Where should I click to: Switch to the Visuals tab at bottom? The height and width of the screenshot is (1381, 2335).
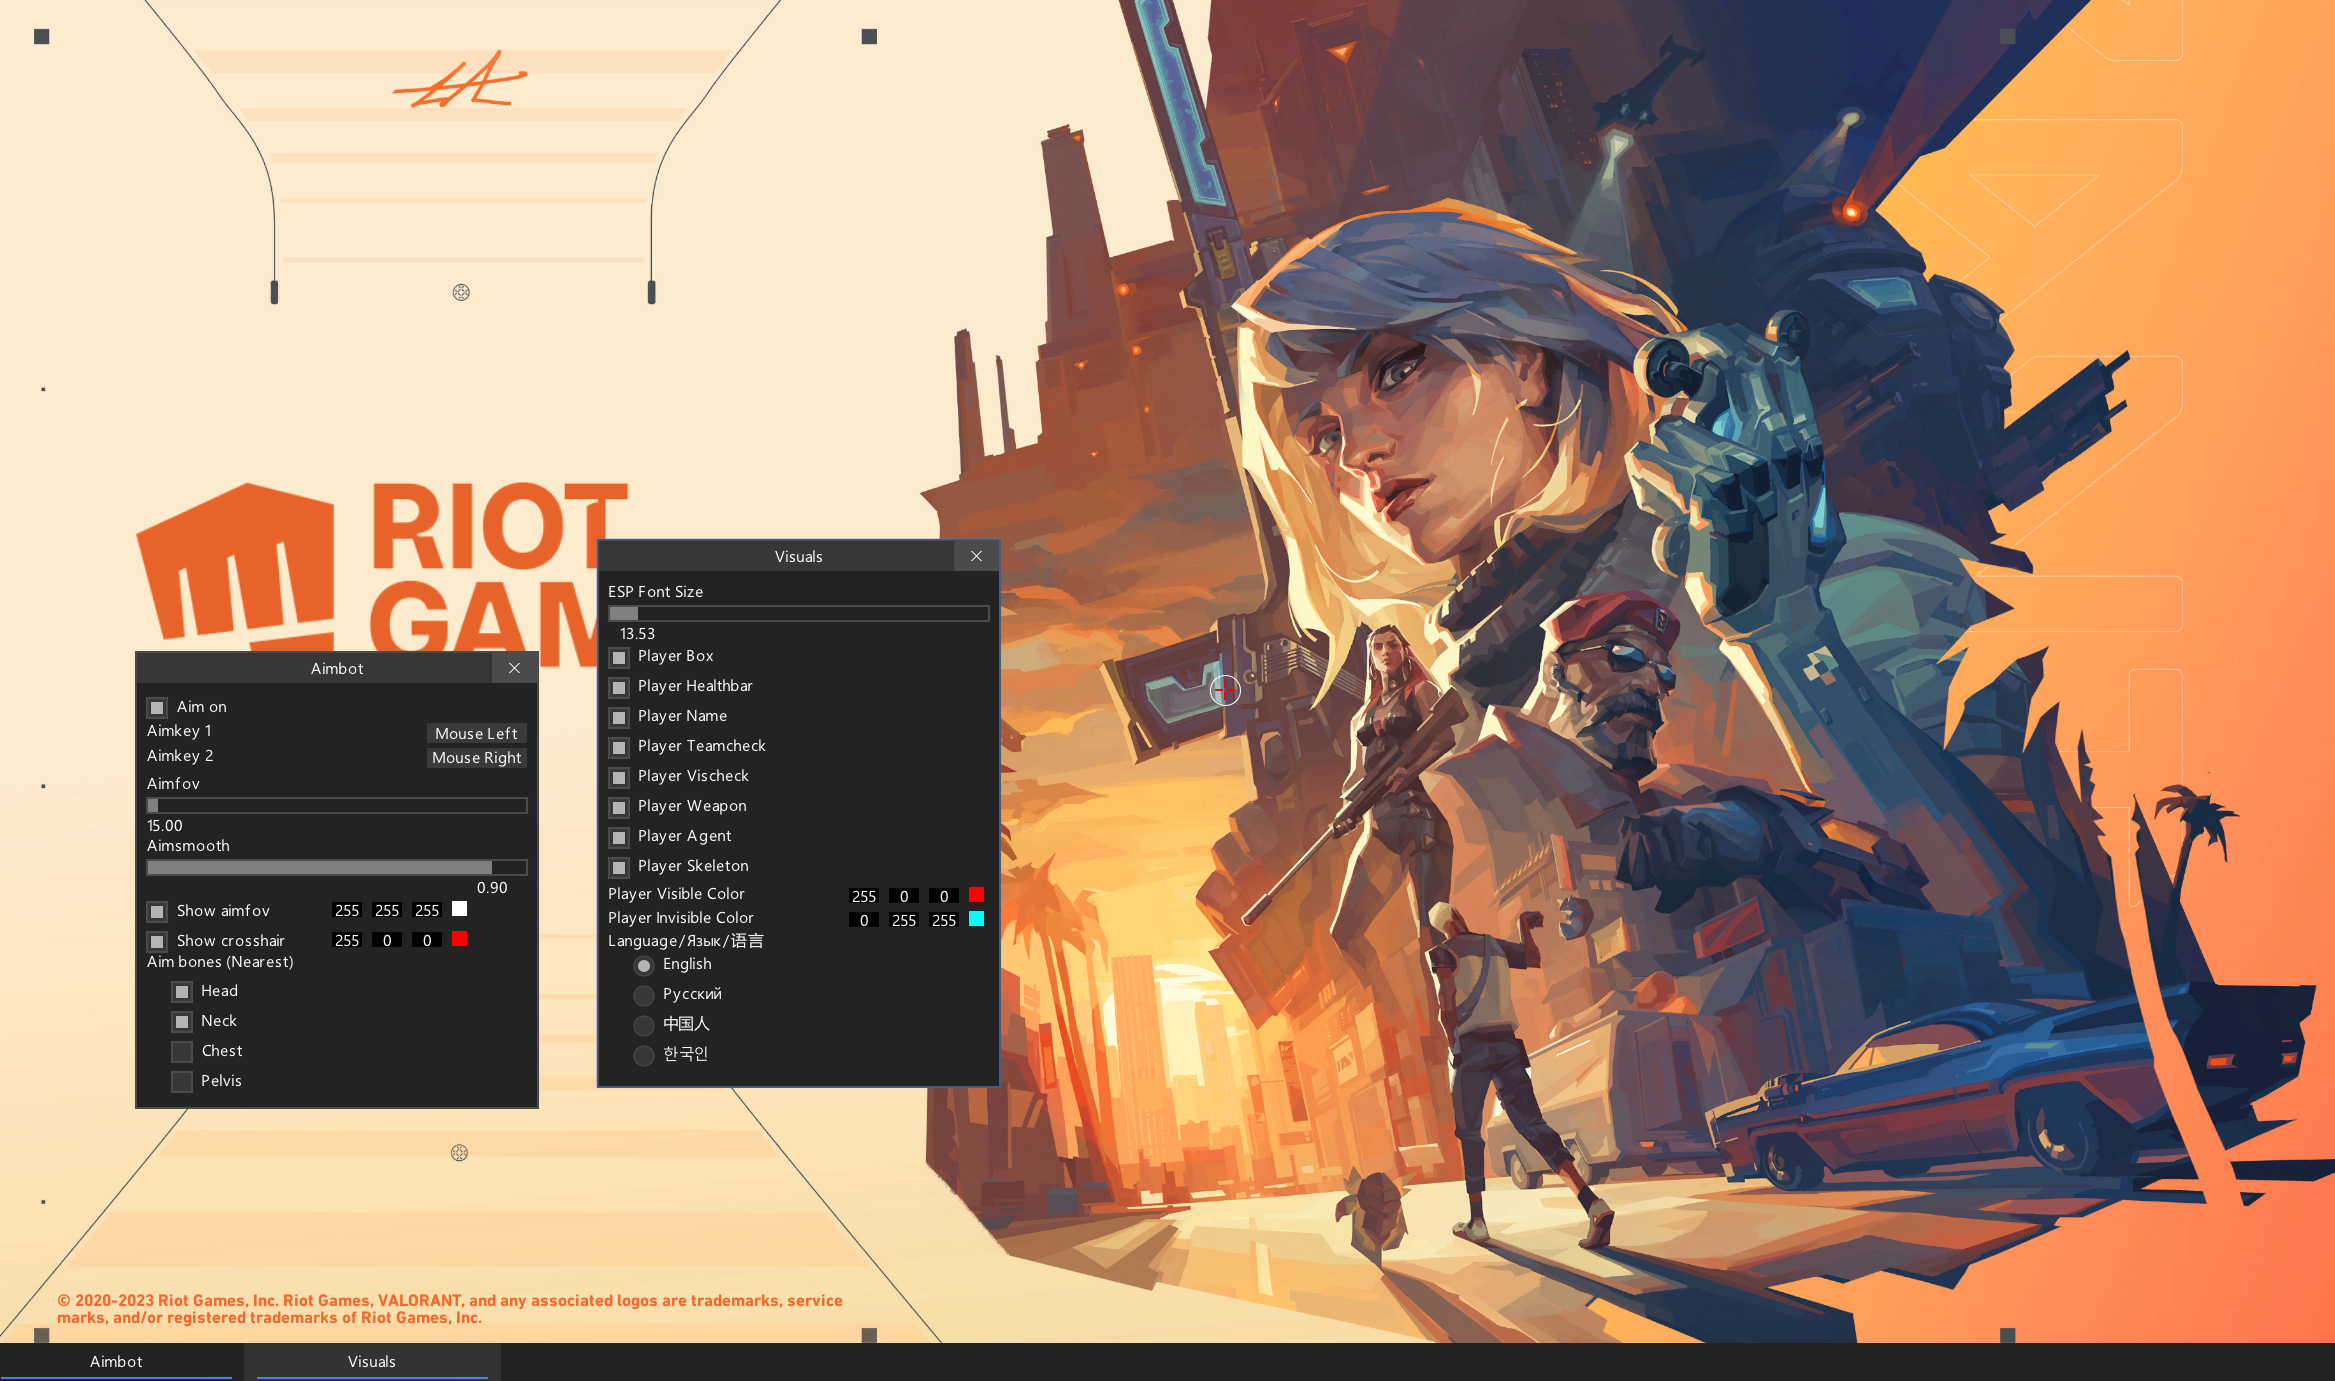pyautogui.click(x=372, y=1361)
